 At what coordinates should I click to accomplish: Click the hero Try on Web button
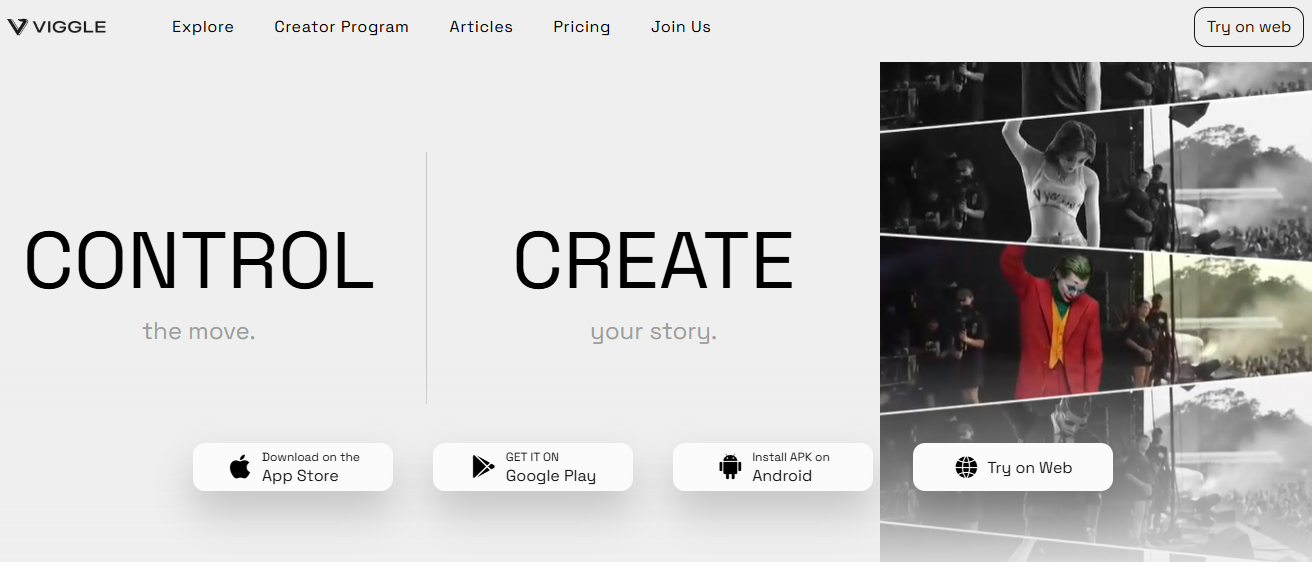coord(1013,467)
